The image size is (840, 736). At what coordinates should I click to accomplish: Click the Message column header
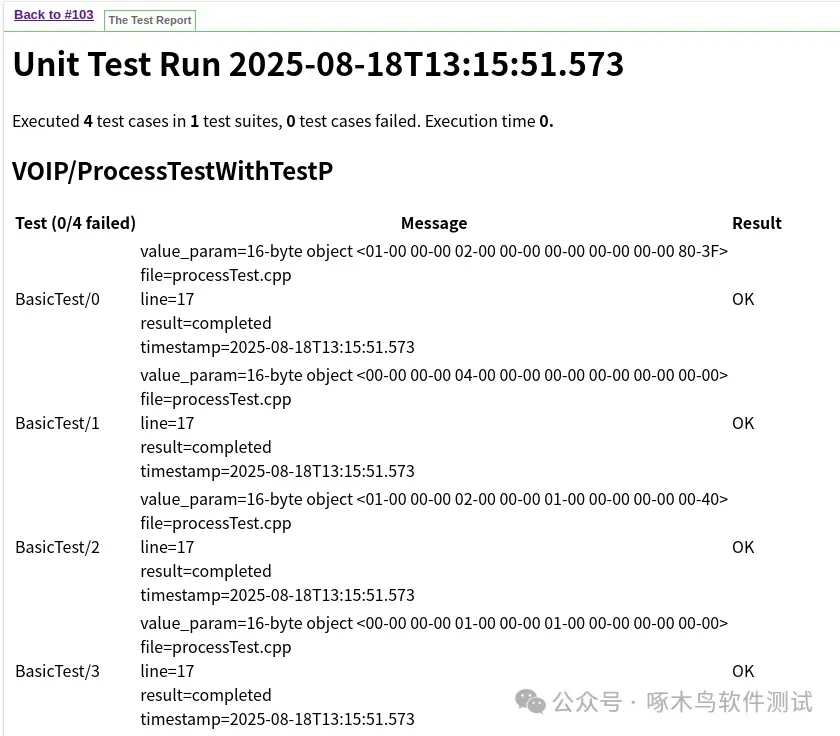434,223
